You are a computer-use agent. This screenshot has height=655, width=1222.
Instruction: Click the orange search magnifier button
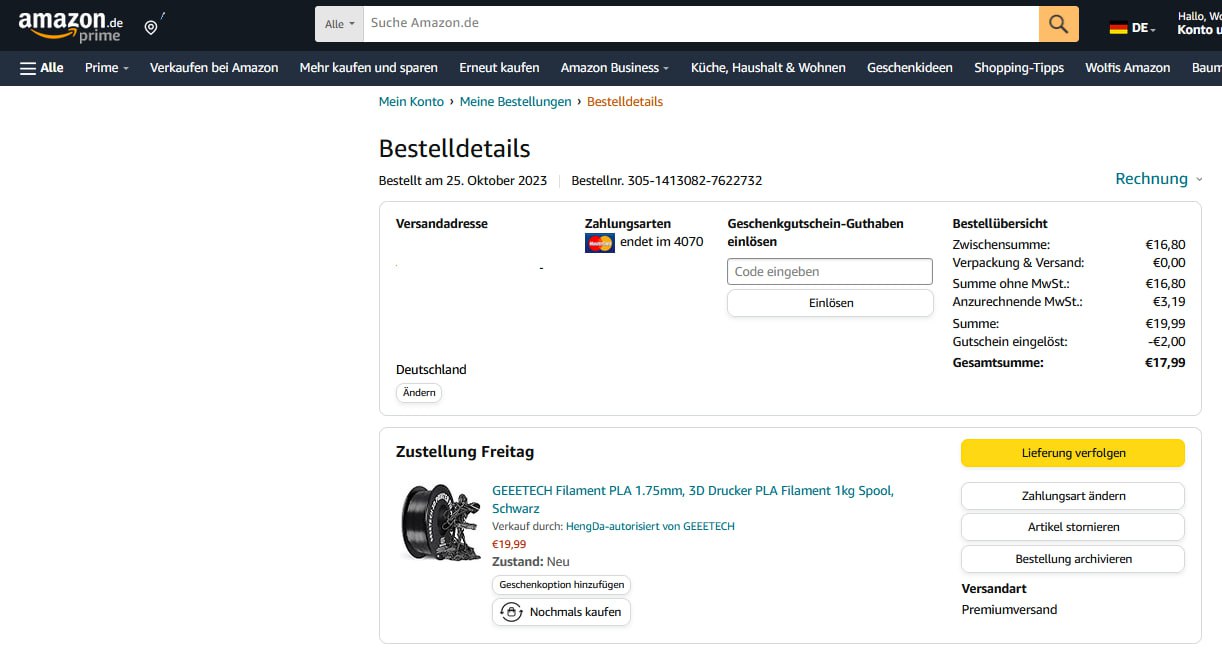[x=1059, y=23]
